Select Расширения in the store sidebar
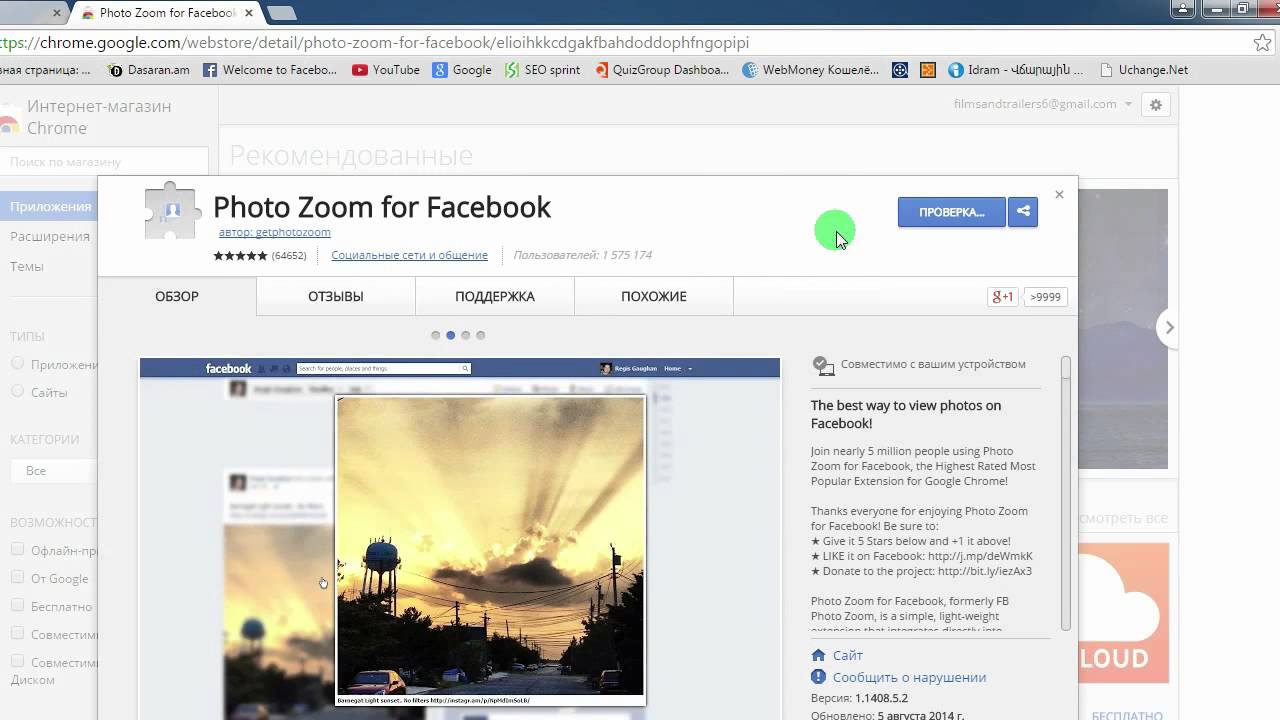Screen dimensions: 1280x720 click(x=50, y=236)
